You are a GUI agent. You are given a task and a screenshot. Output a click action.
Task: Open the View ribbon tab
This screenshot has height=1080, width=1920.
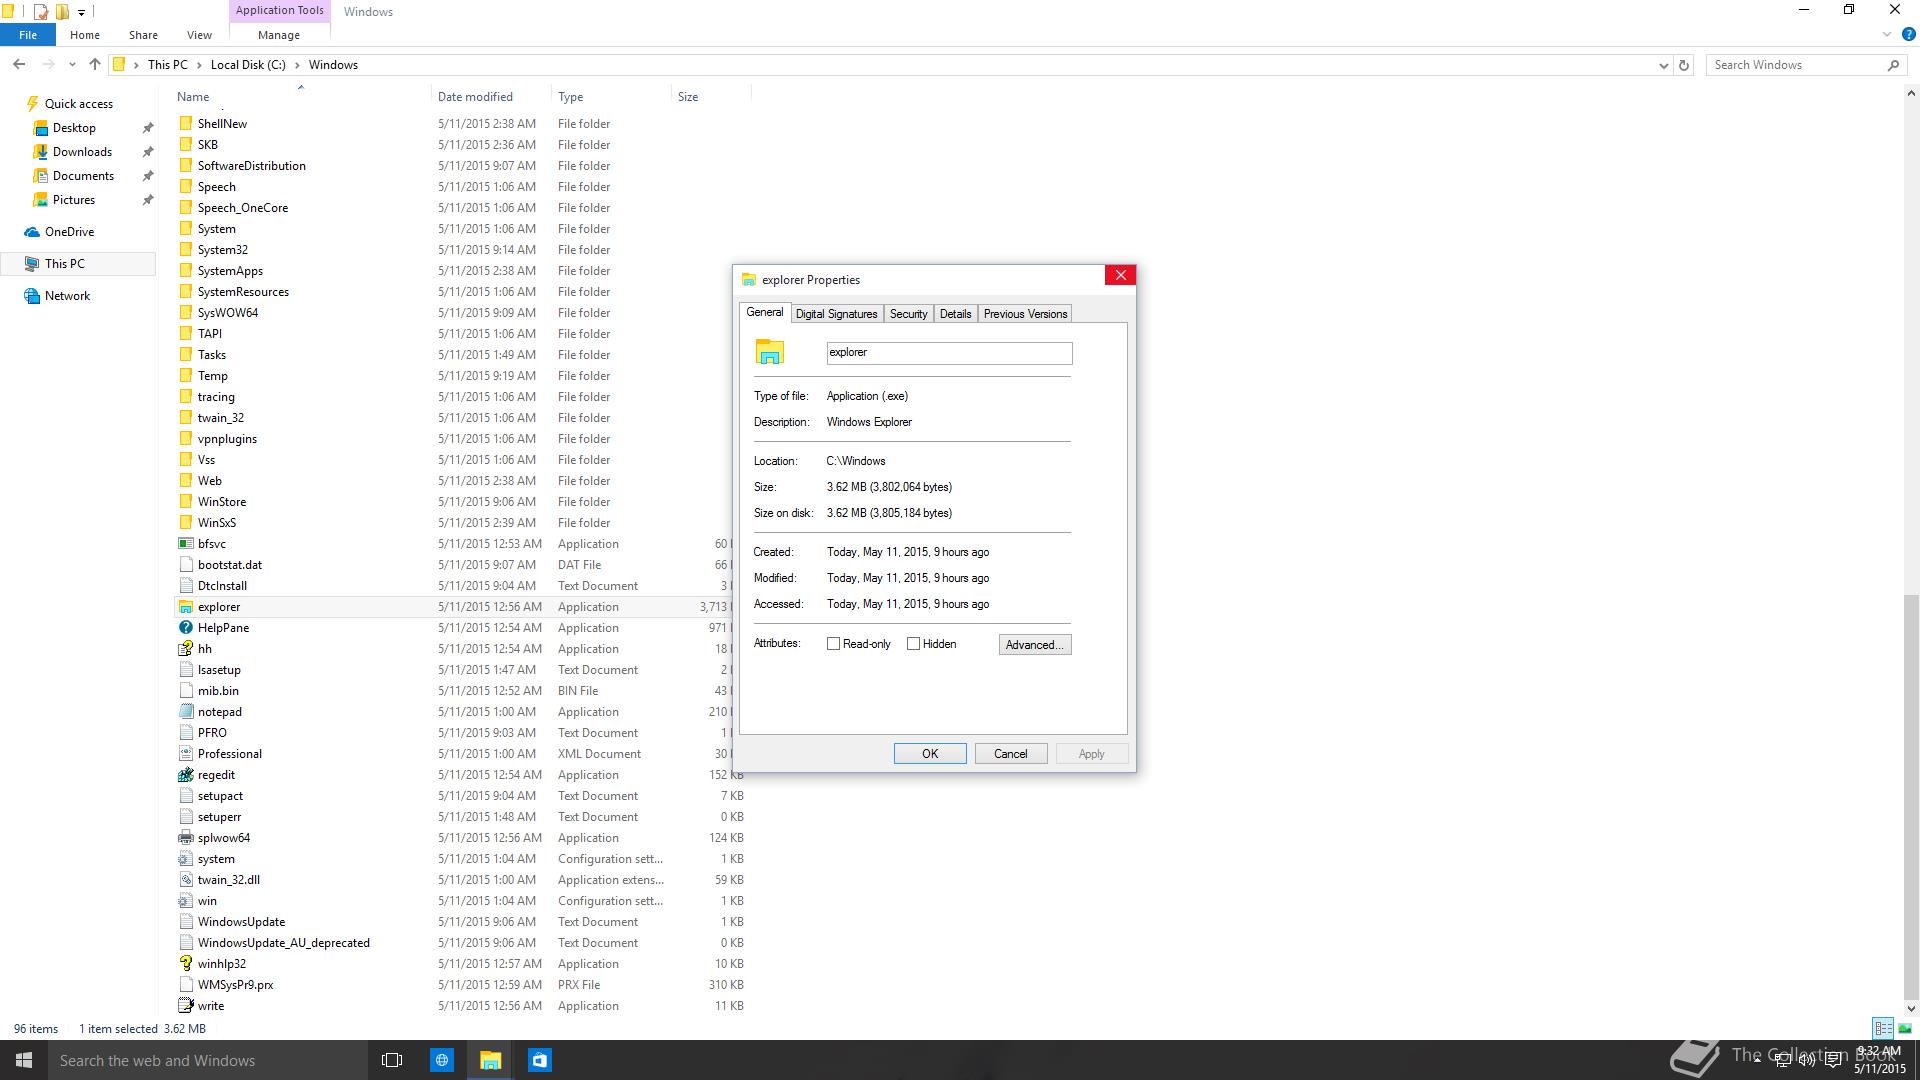tap(199, 35)
